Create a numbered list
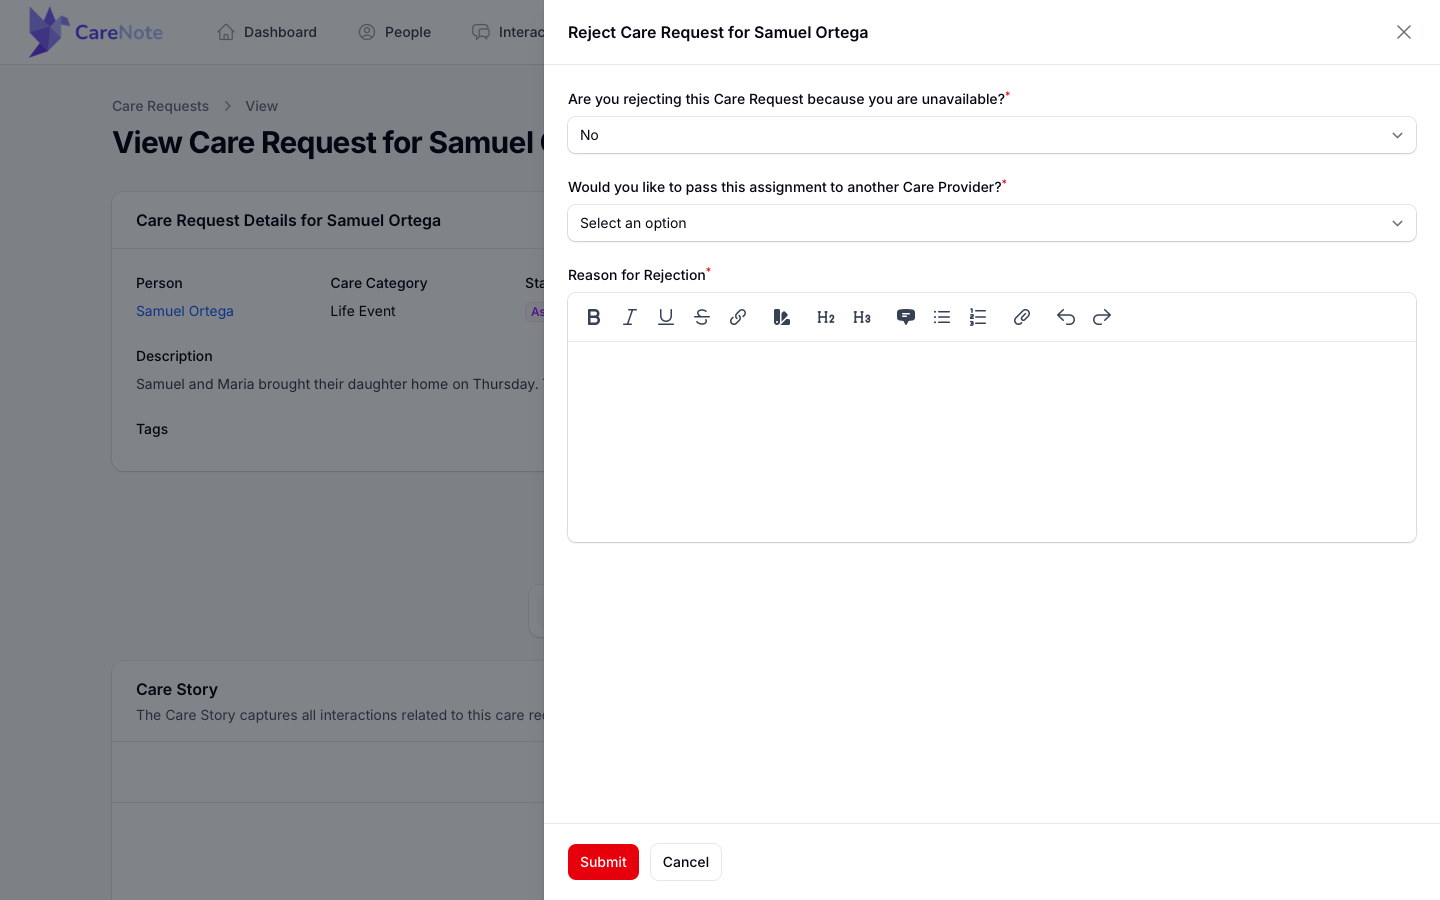Image resolution: width=1440 pixels, height=900 pixels. point(978,317)
